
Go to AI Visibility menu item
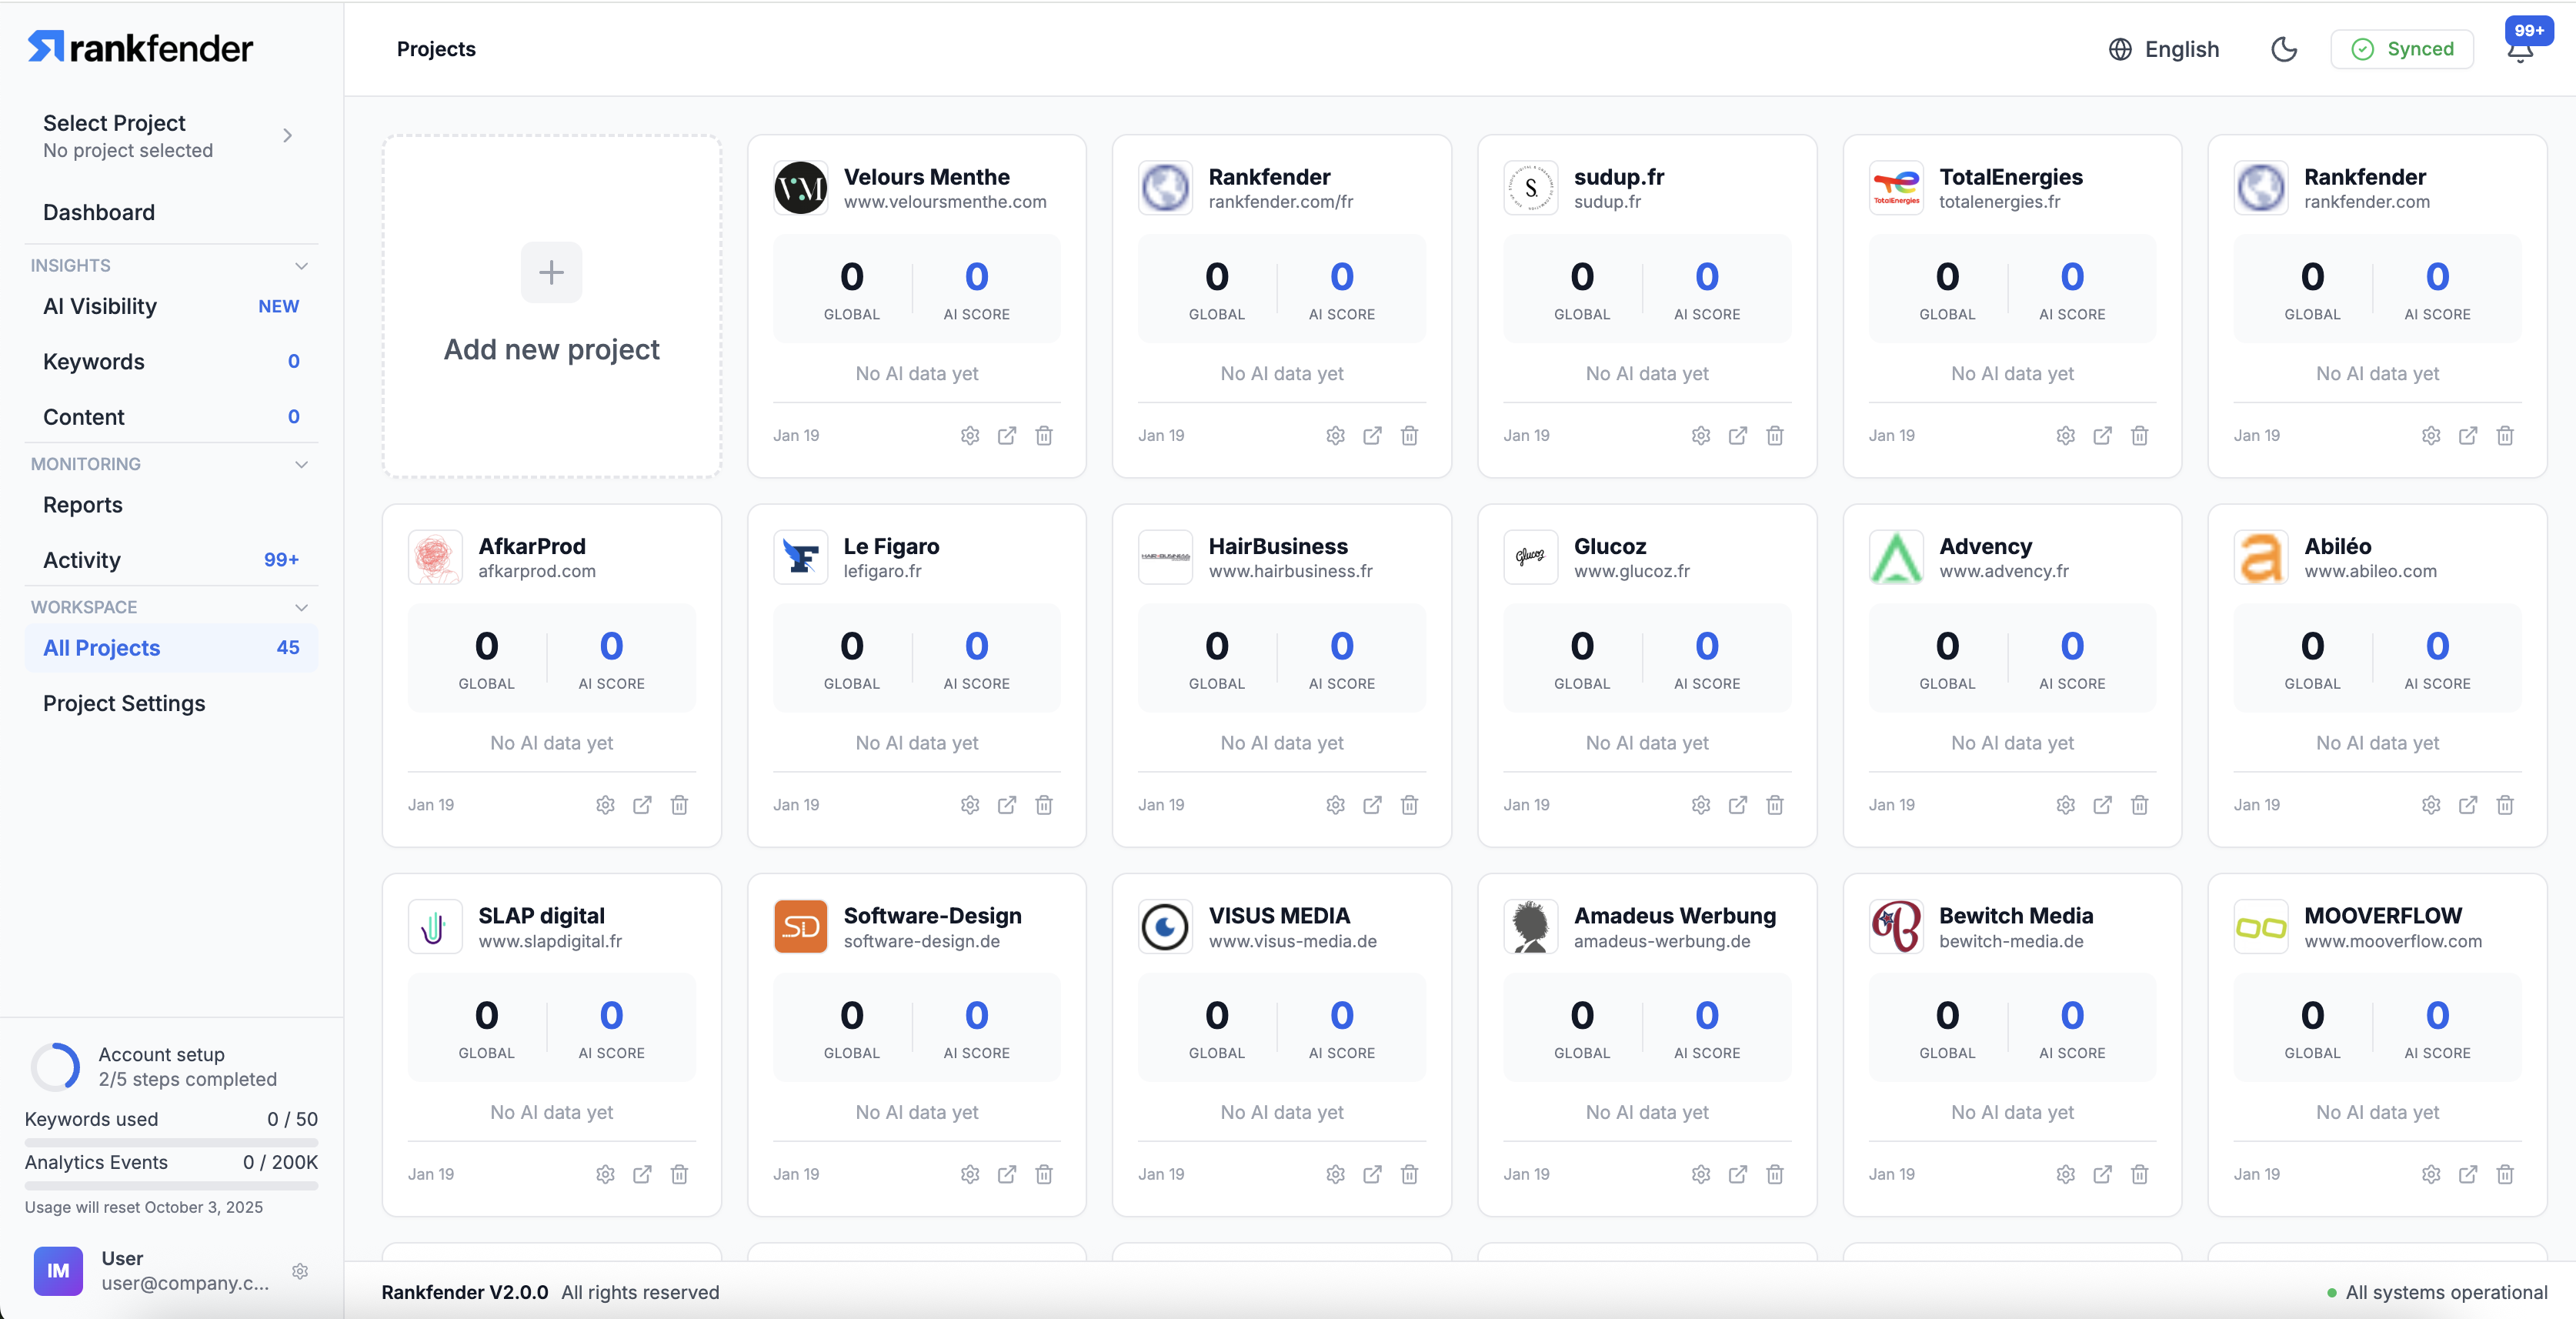(x=100, y=306)
